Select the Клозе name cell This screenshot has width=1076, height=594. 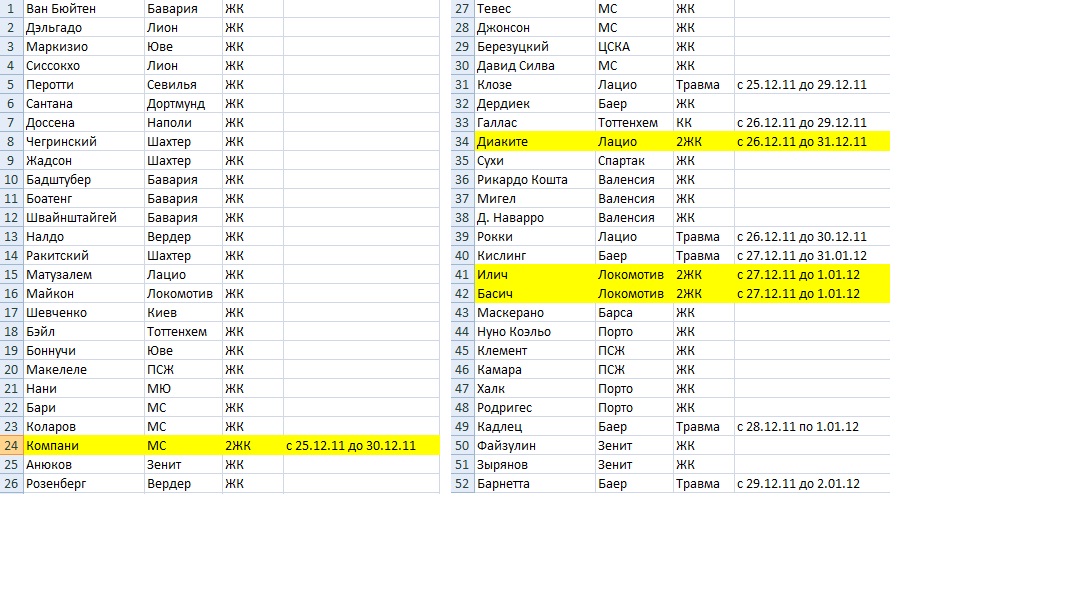click(x=535, y=84)
